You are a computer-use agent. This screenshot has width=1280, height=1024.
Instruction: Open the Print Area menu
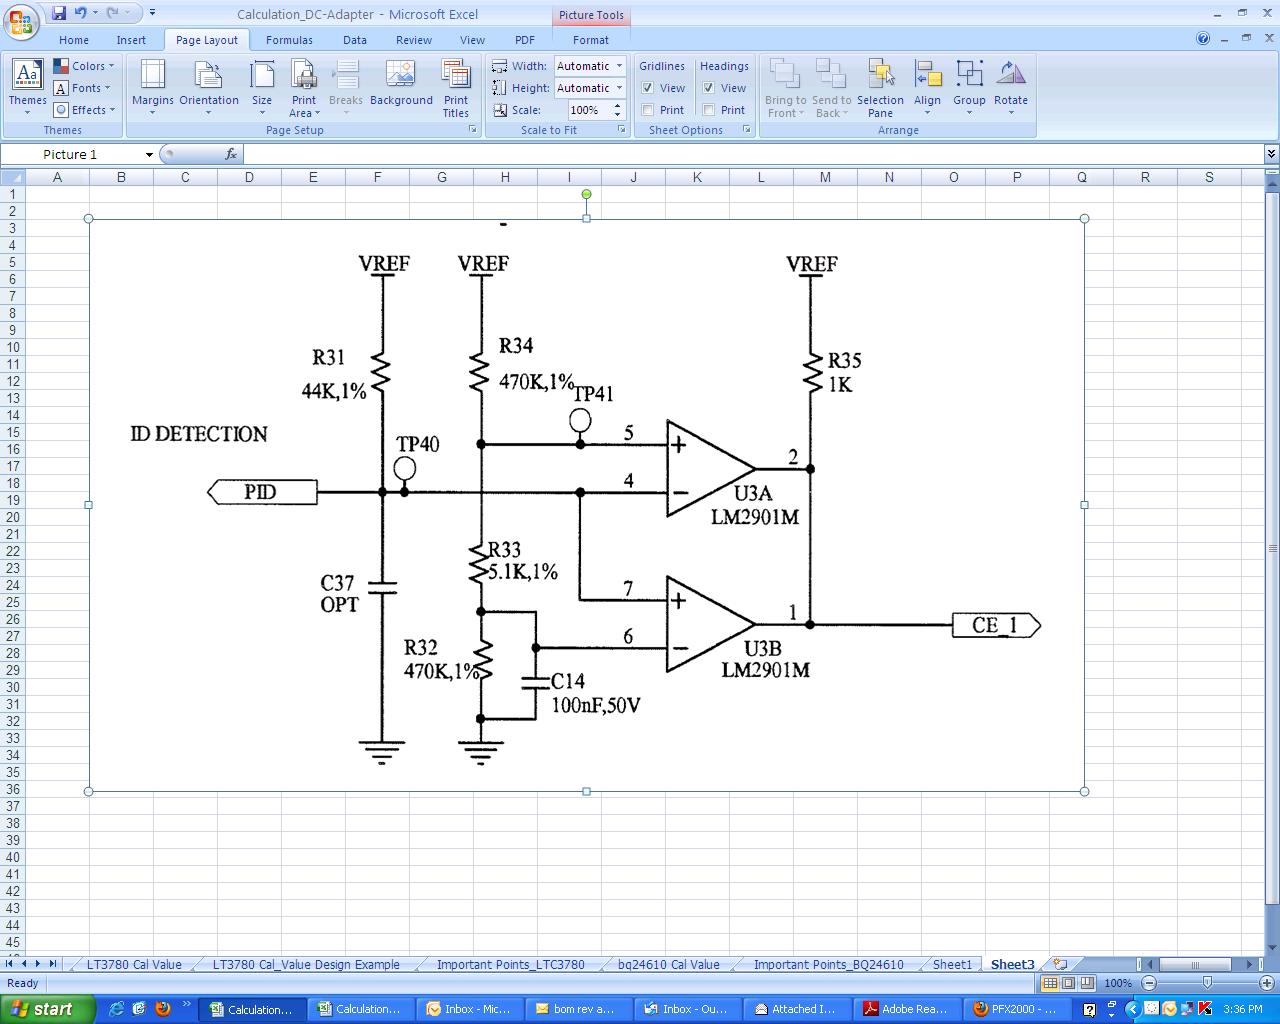[x=304, y=87]
